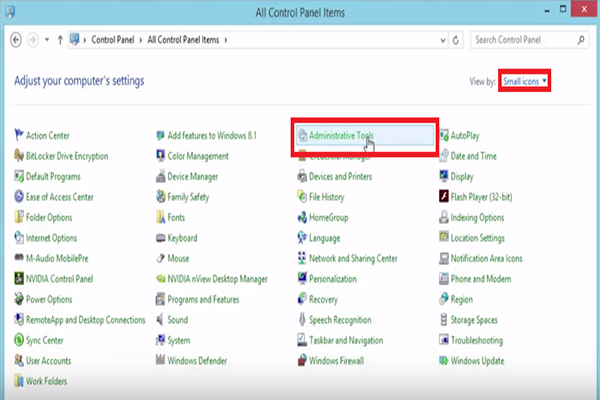
Task: Refresh the Control Panel view
Action: point(456,40)
